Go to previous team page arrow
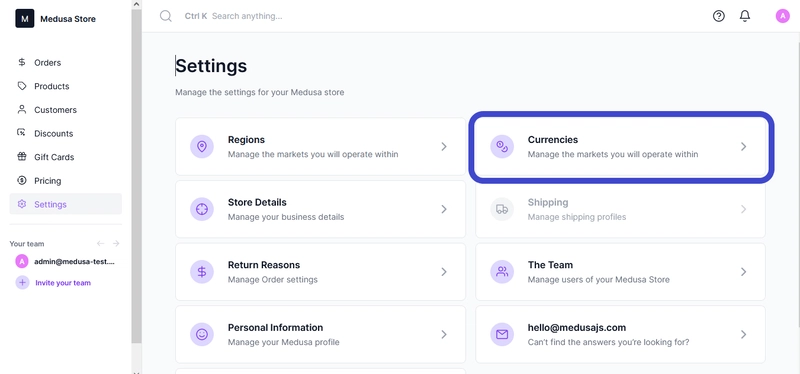The width and height of the screenshot is (800, 374). point(101,243)
